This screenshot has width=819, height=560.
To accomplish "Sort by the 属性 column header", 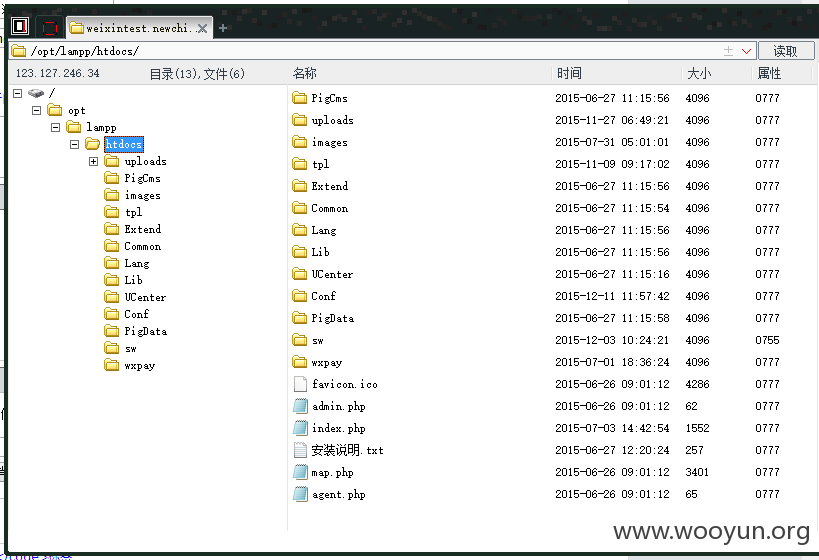I will 769,73.
